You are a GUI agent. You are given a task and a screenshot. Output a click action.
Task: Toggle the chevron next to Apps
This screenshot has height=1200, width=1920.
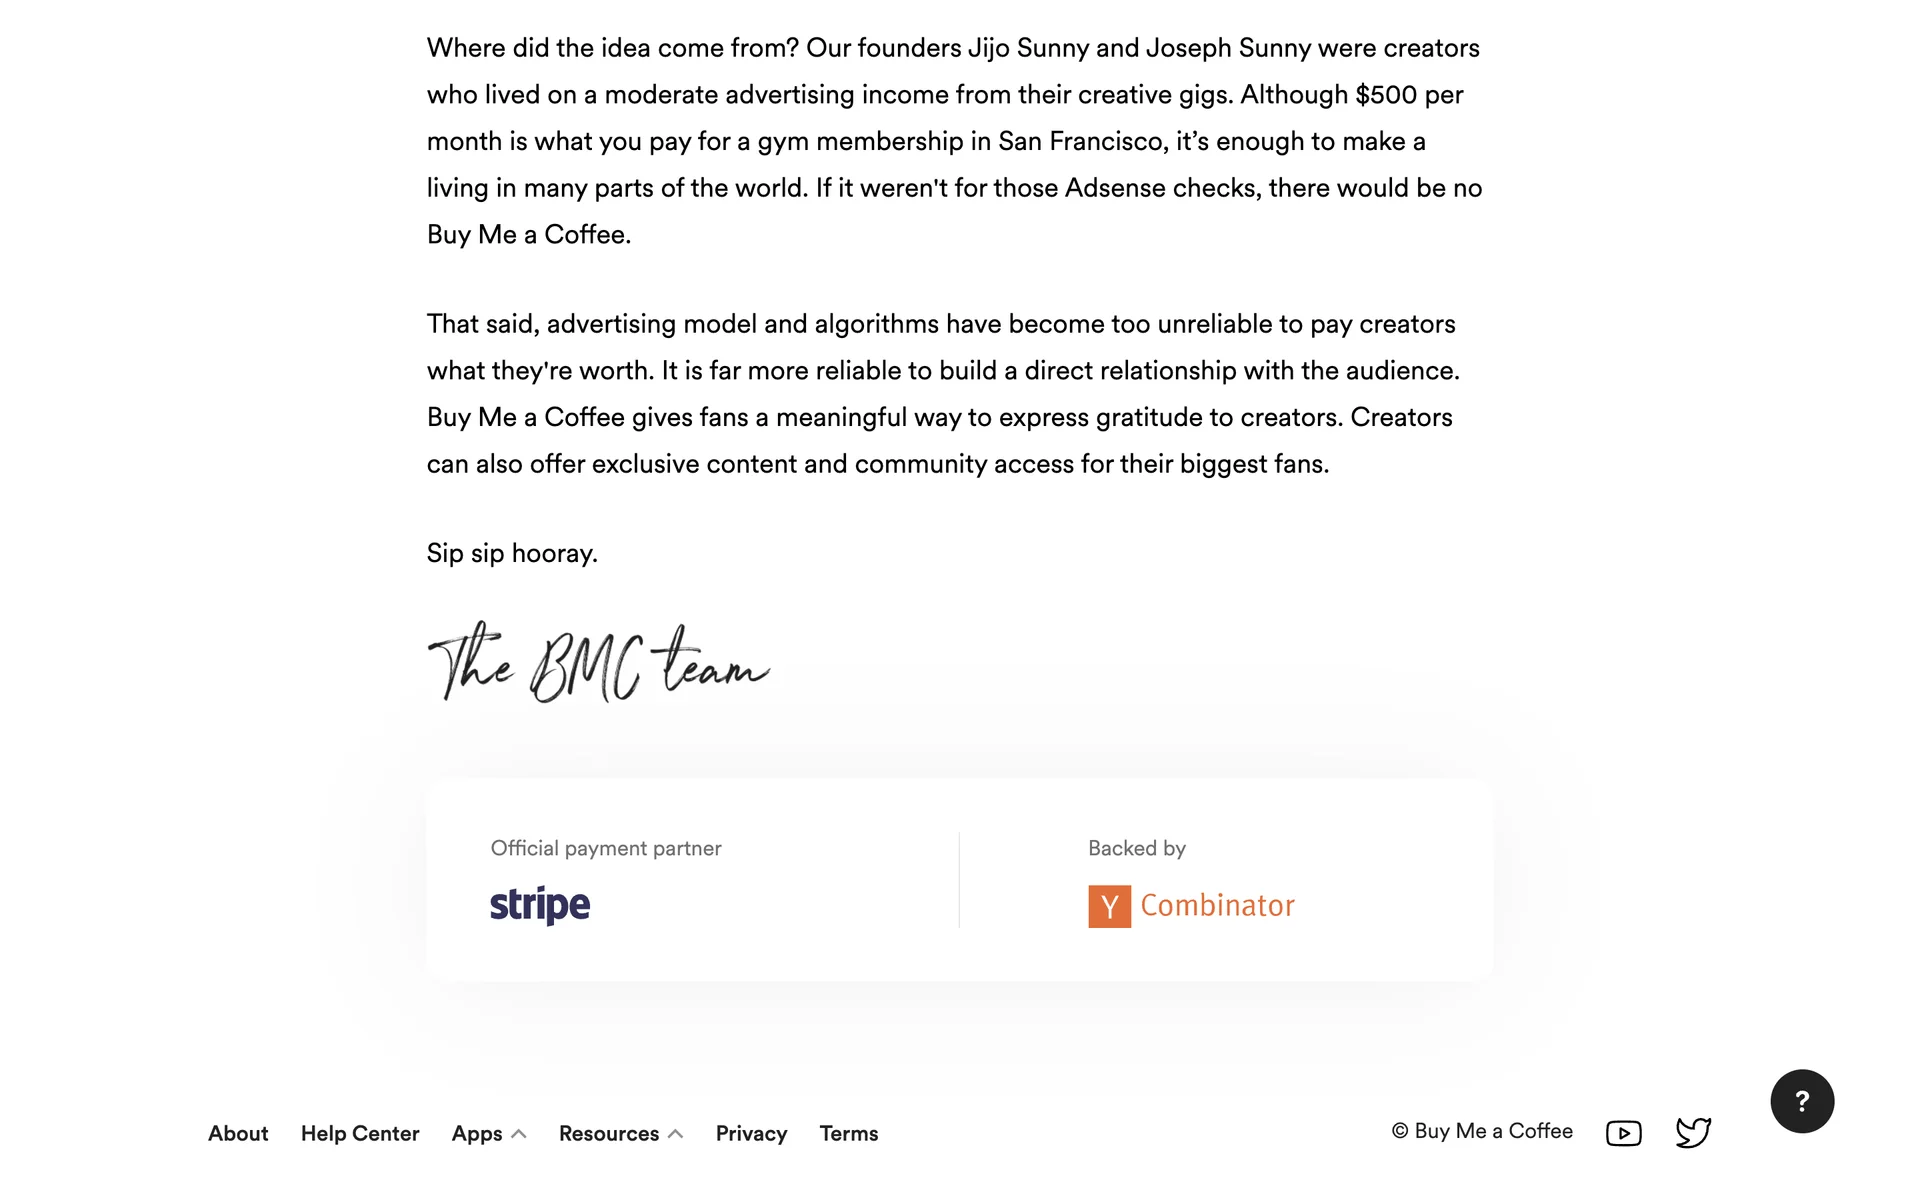[519, 1134]
